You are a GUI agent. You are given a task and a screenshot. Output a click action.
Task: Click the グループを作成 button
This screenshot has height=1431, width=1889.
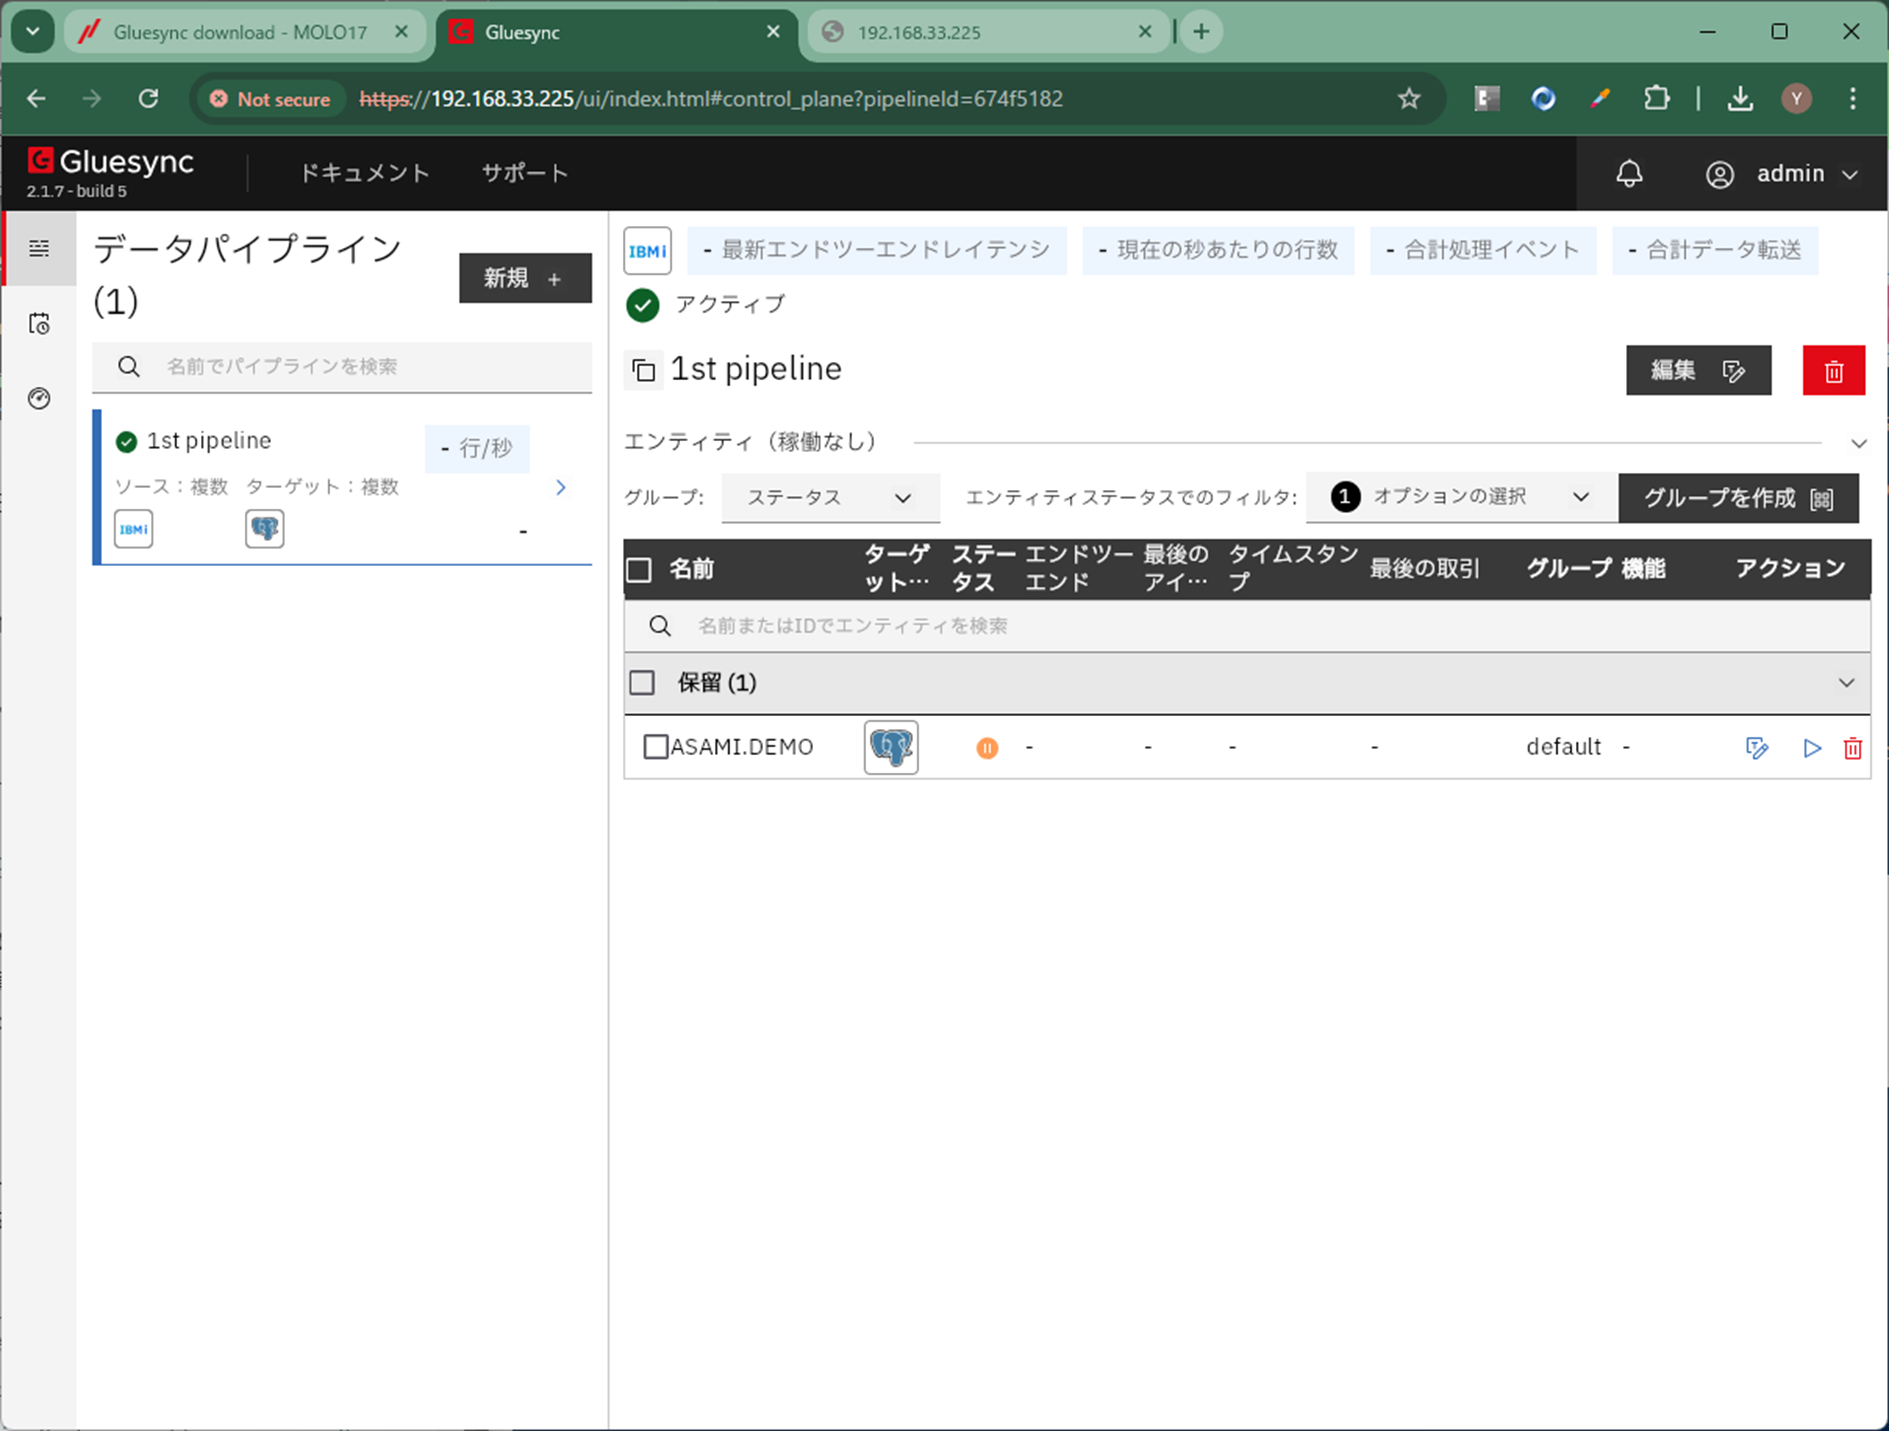(1737, 498)
